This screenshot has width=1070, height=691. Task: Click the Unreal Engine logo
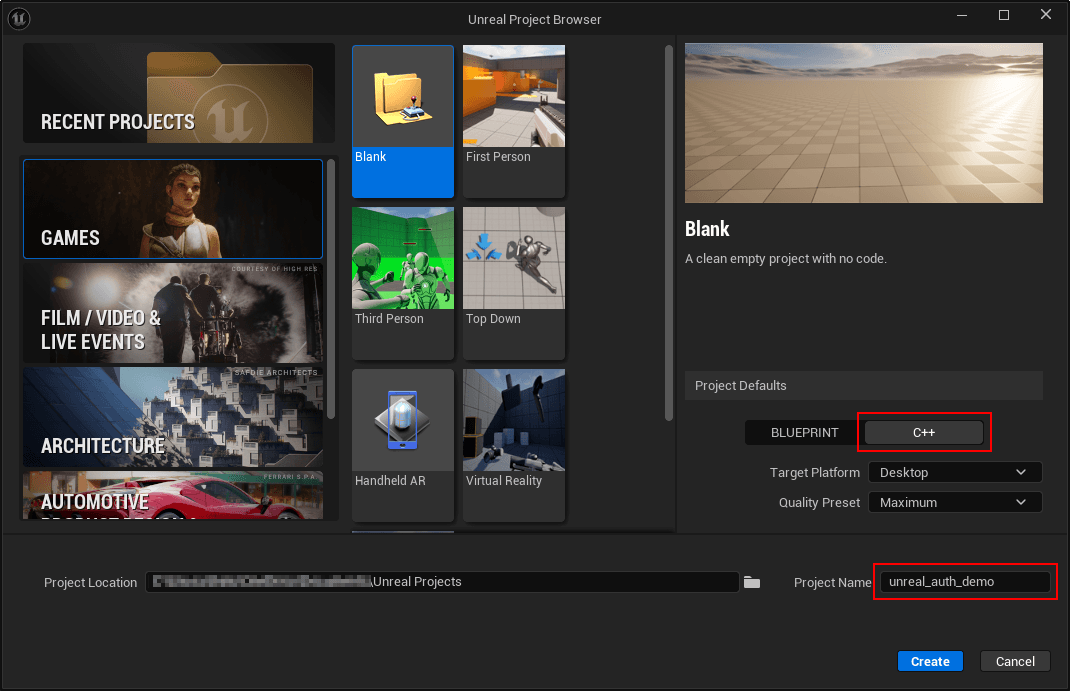19,18
